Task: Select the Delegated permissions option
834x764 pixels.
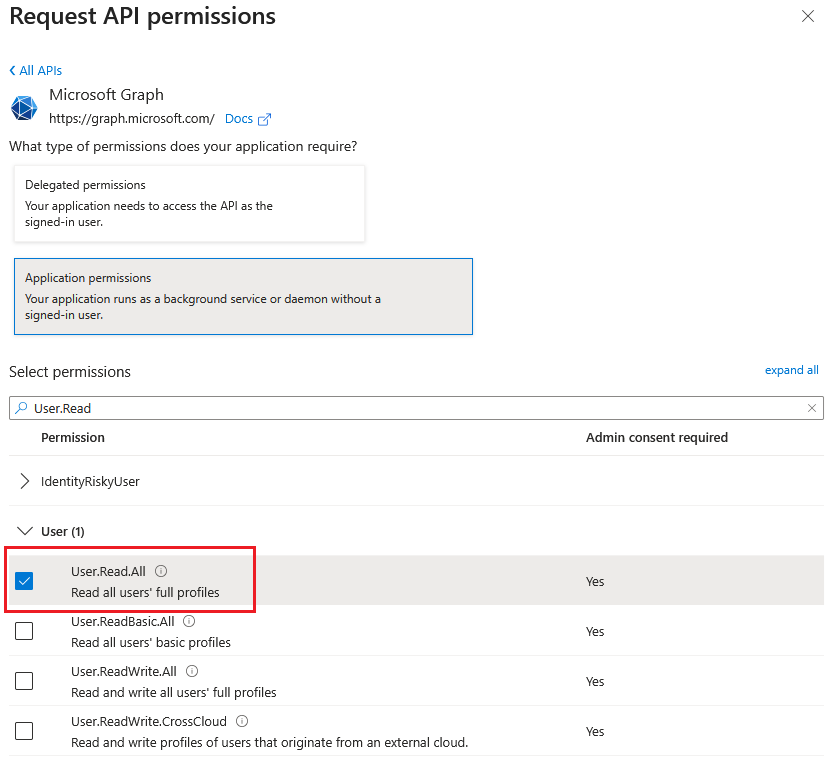Action: (x=189, y=204)
